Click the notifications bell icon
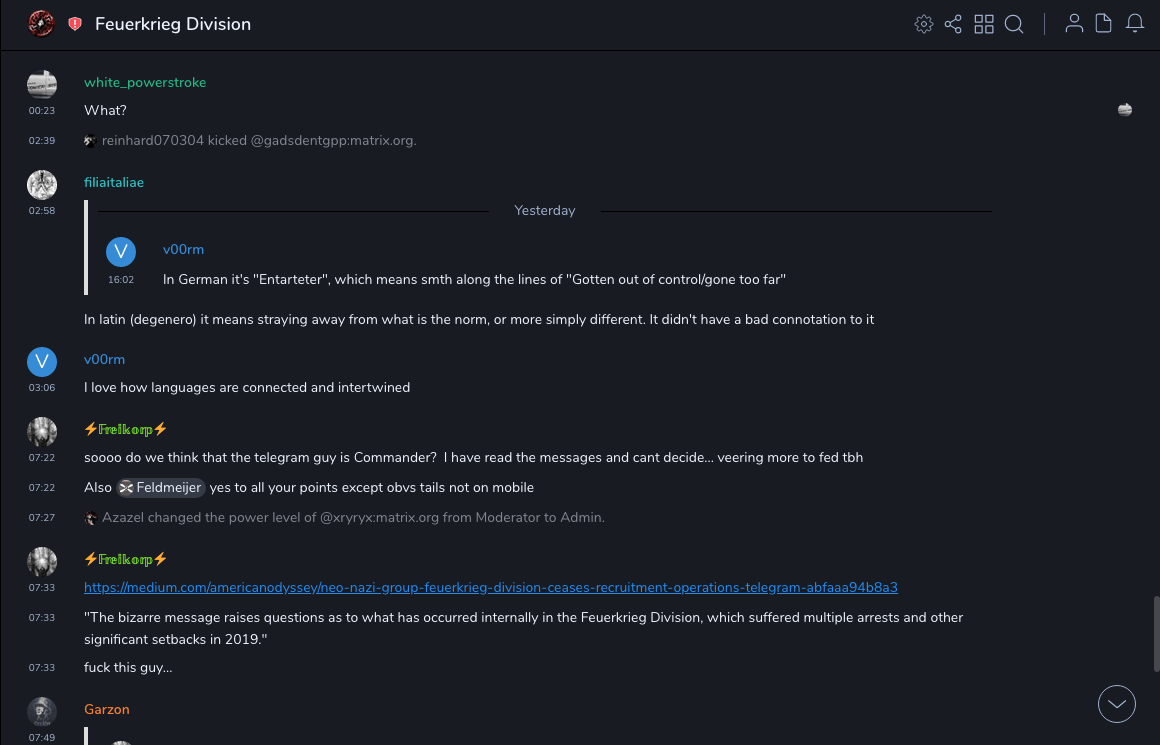This screenshot has width=1160, height=745. coord(1135,24)
